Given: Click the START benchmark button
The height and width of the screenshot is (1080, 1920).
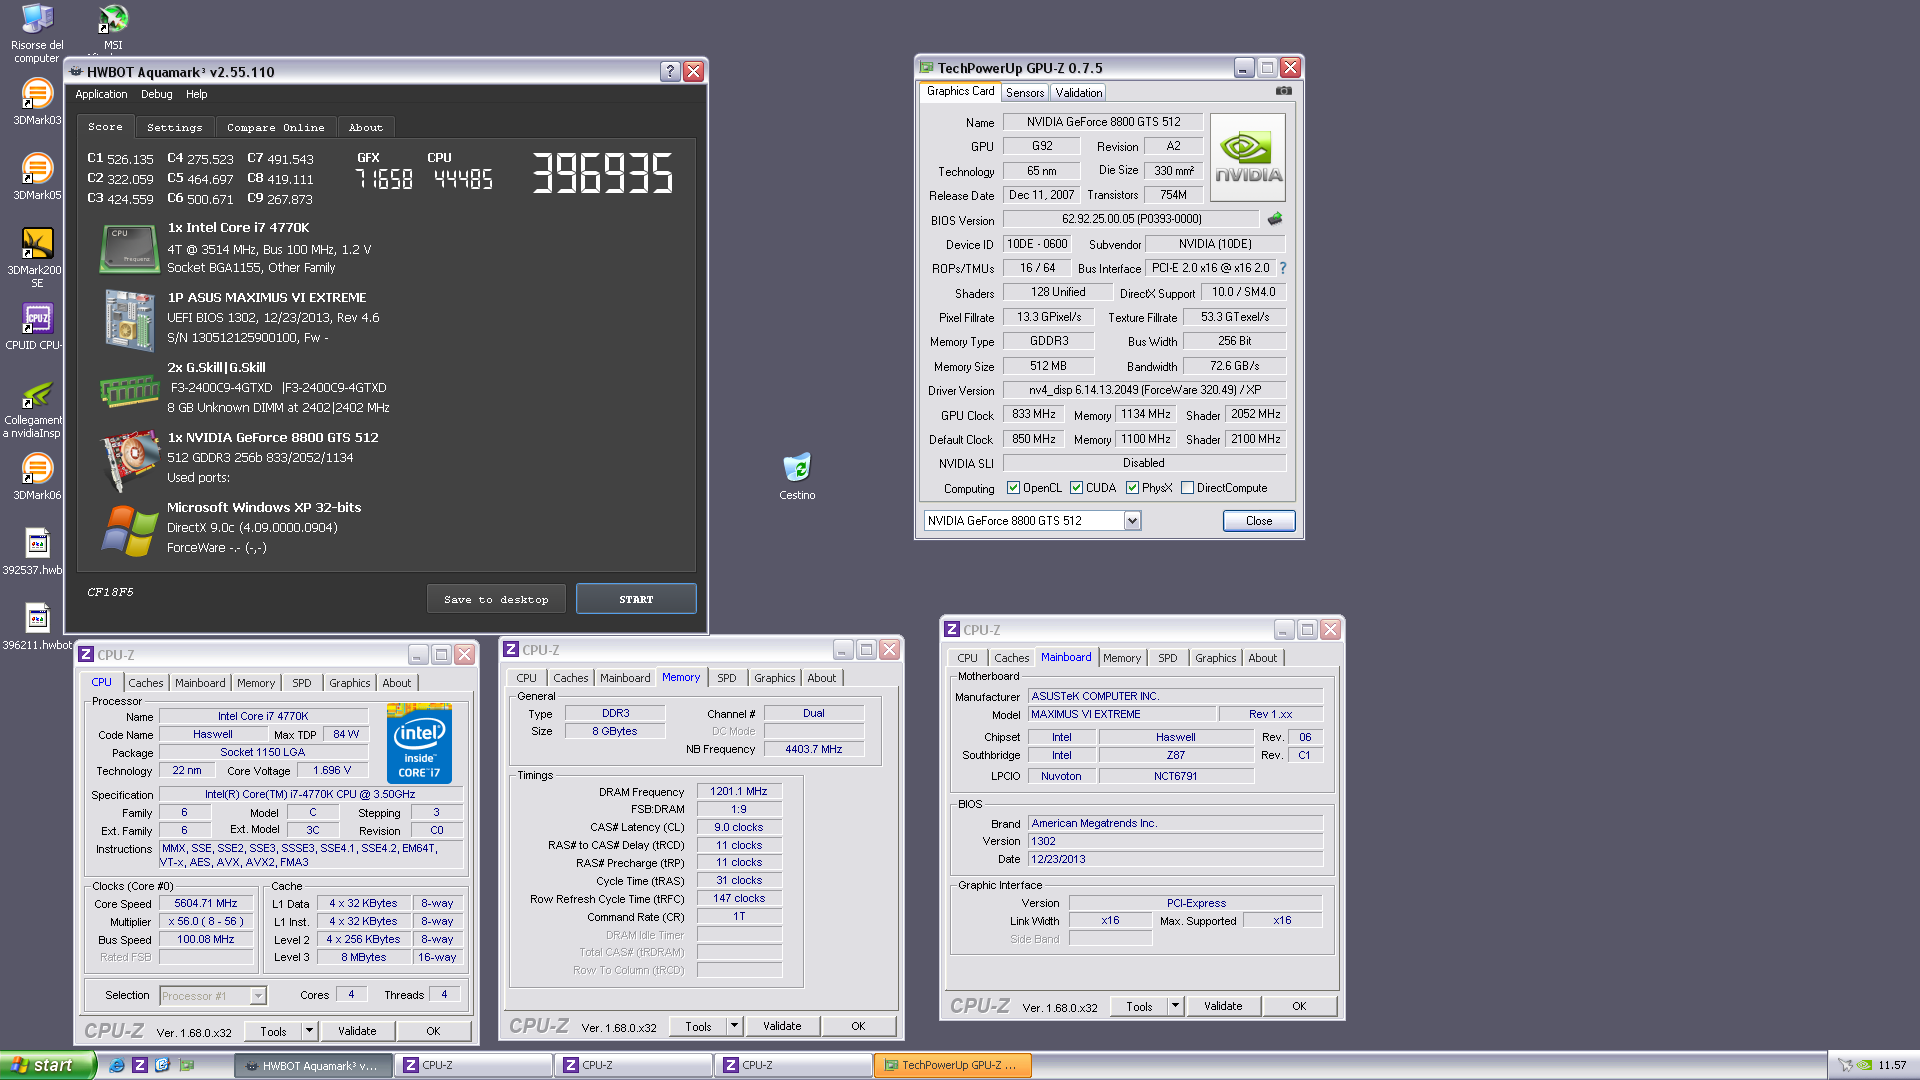Looking at the screenshot, I should click(x=636, y=599).
